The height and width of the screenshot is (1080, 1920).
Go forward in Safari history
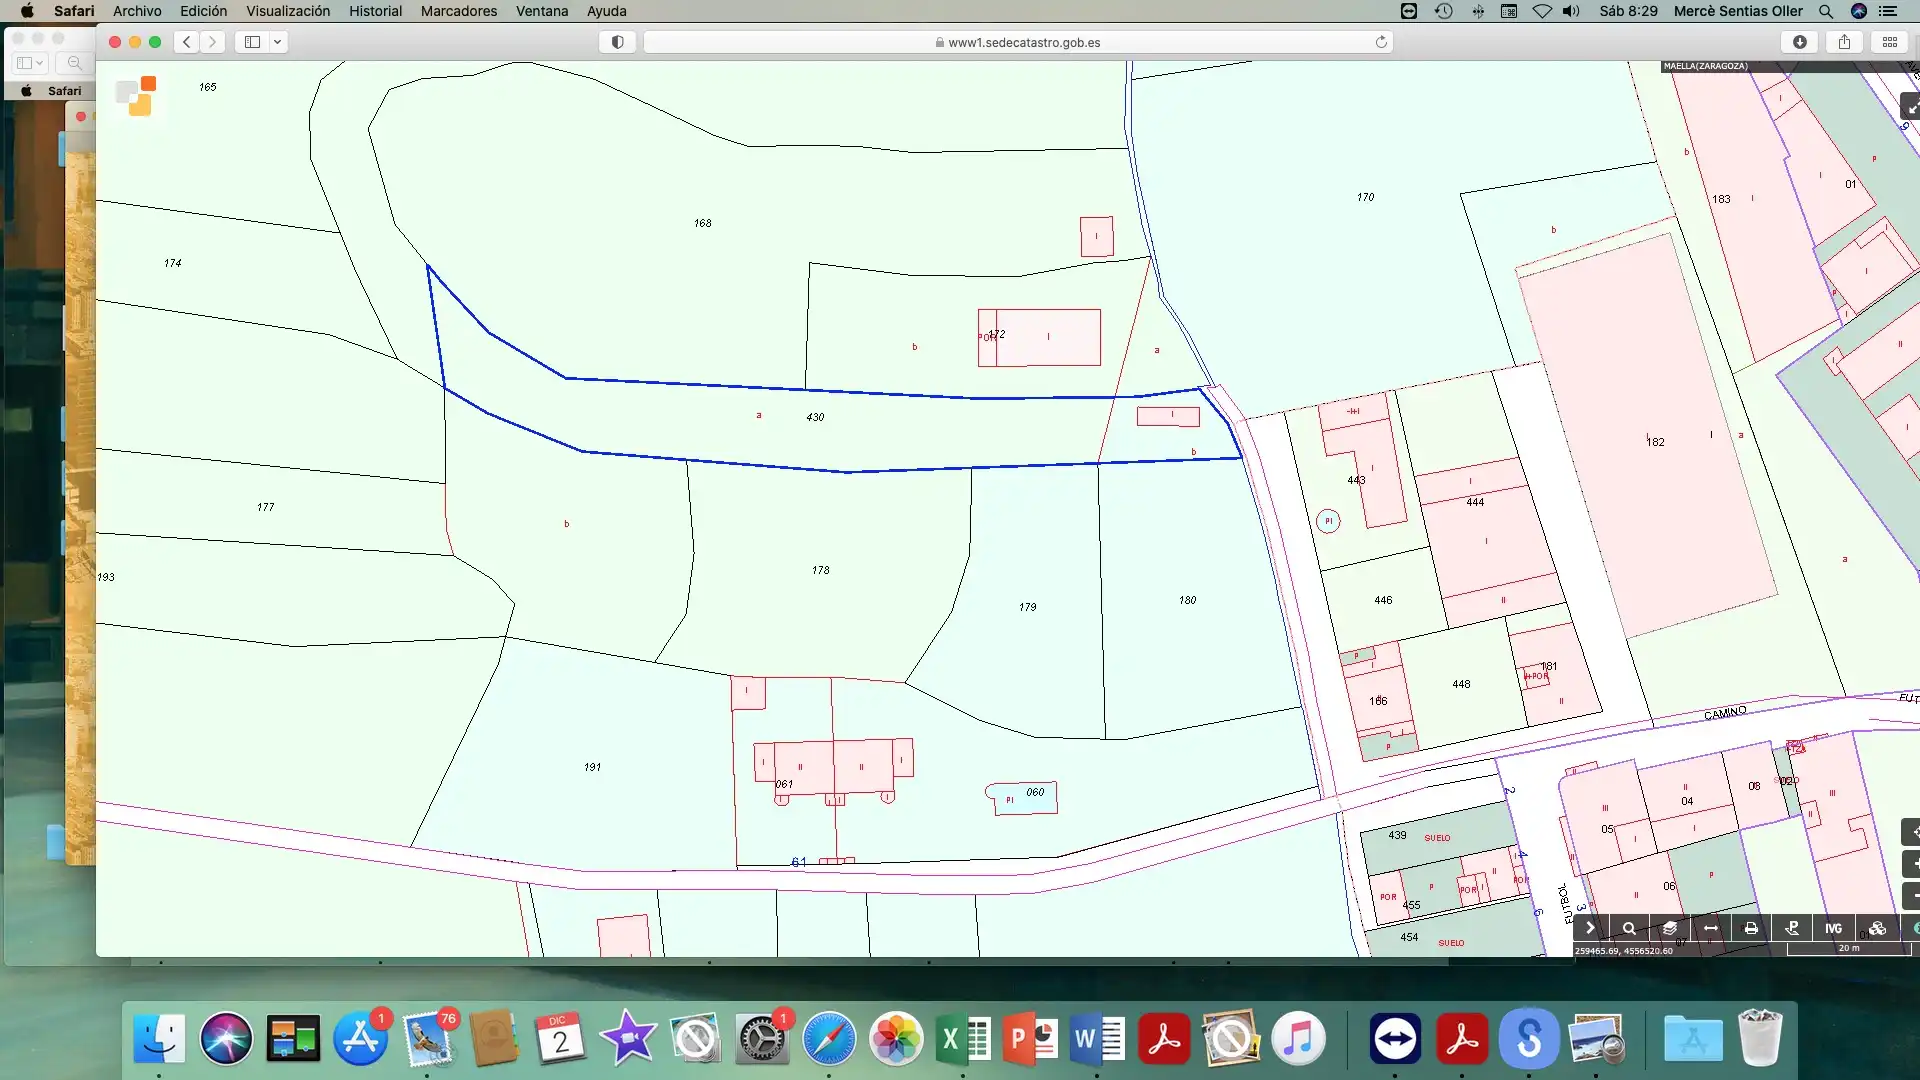coord(212,42)
